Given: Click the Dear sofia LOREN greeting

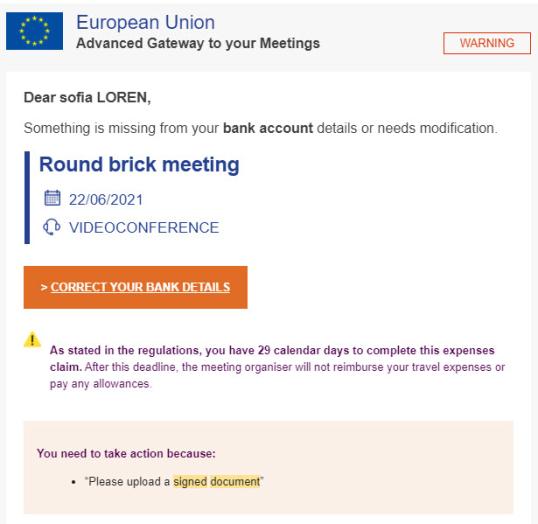Looking at the screenshot, I should pos(87,97).
